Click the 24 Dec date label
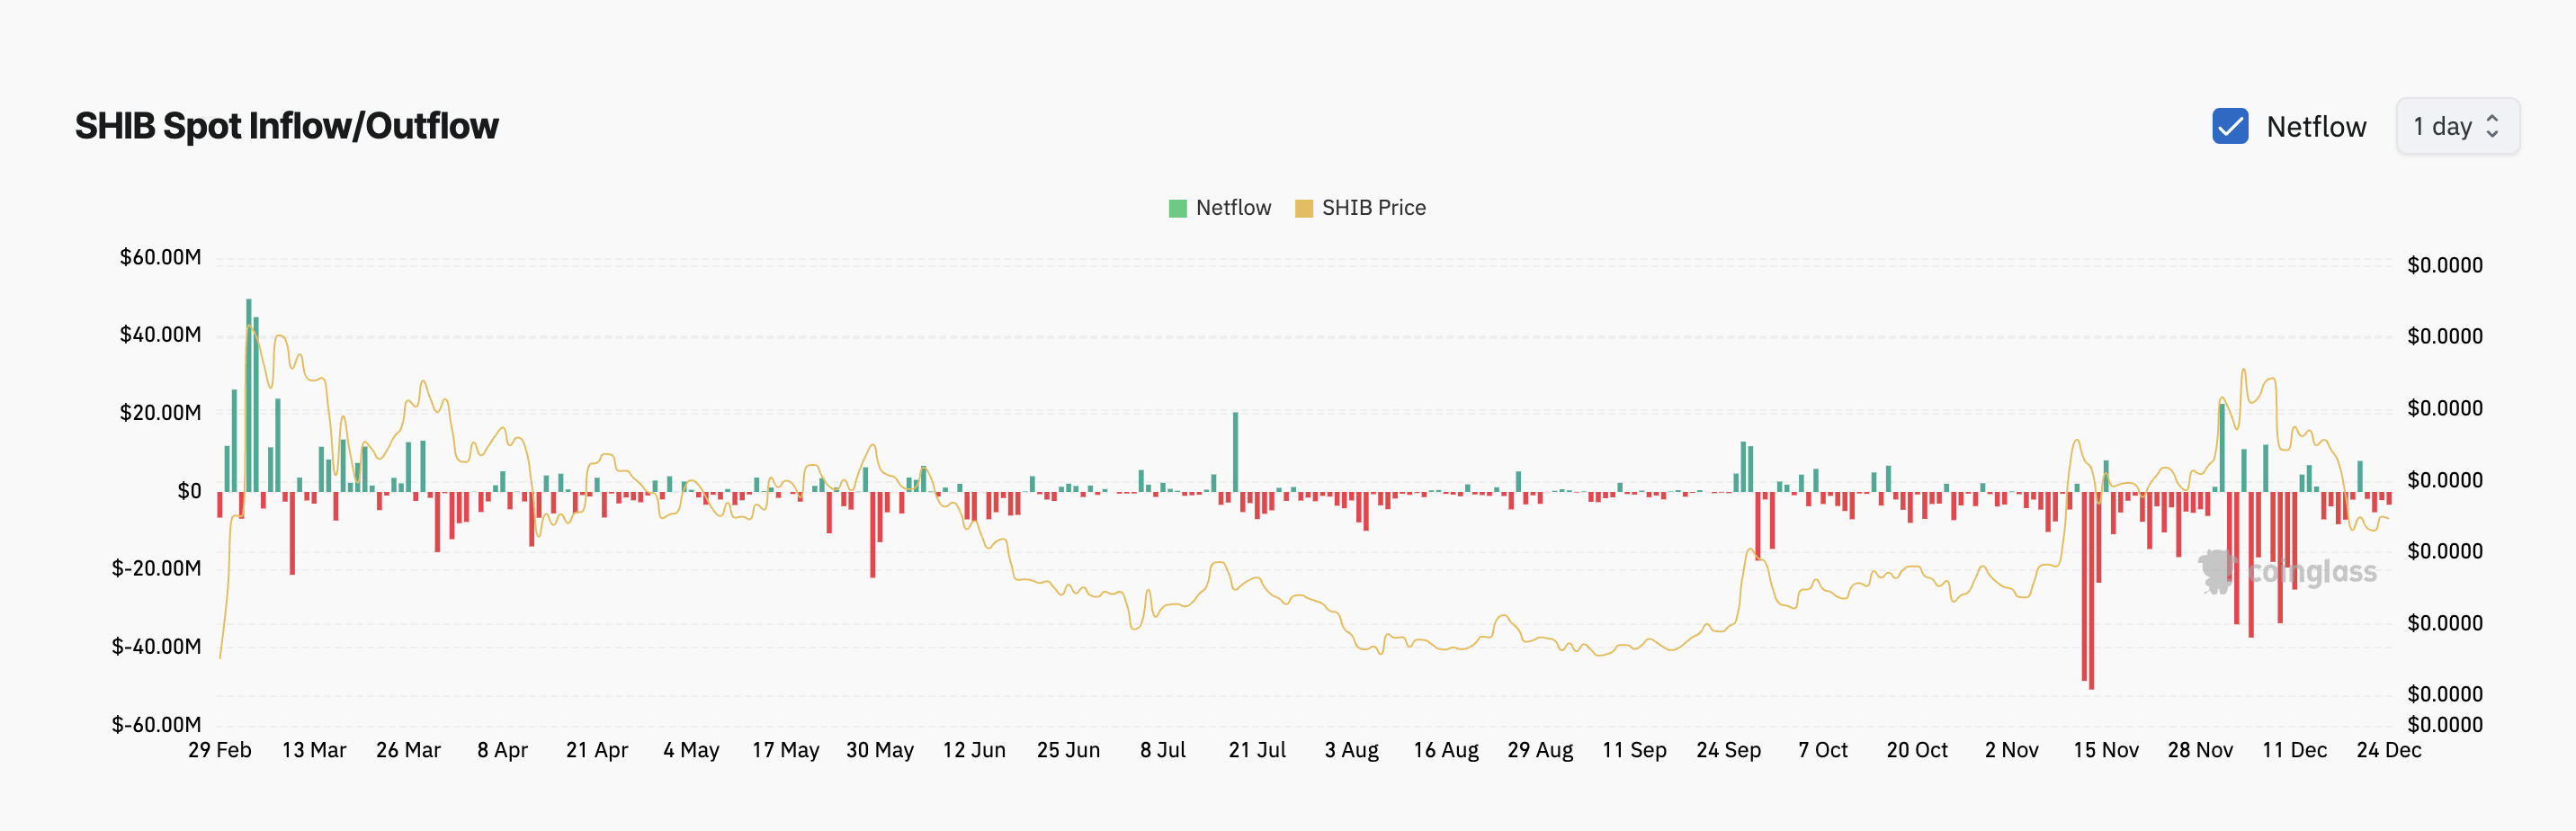 tap(2388, 750)
